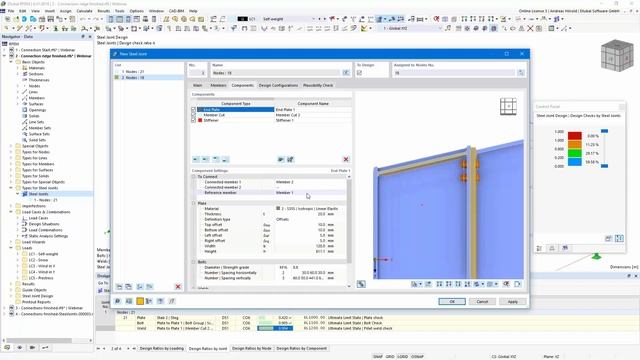Select Steel Joints in the navigator tree
This screenshot has height=360, width=640.
[x=38, y=194]
